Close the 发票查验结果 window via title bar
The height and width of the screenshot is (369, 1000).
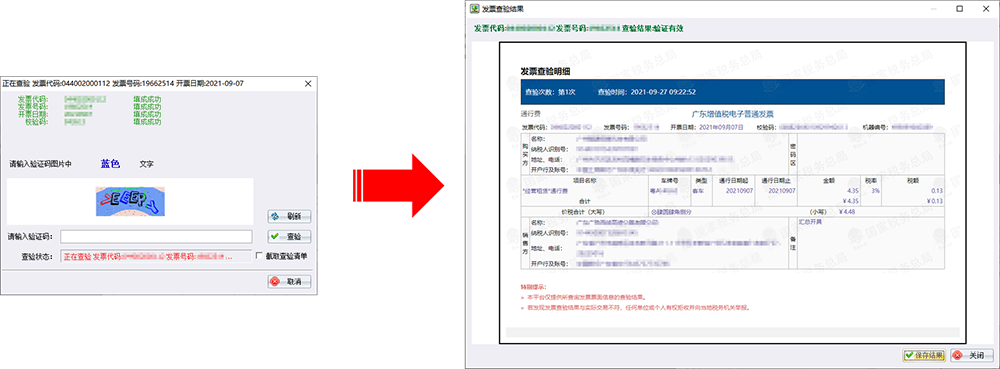point(985,9)
